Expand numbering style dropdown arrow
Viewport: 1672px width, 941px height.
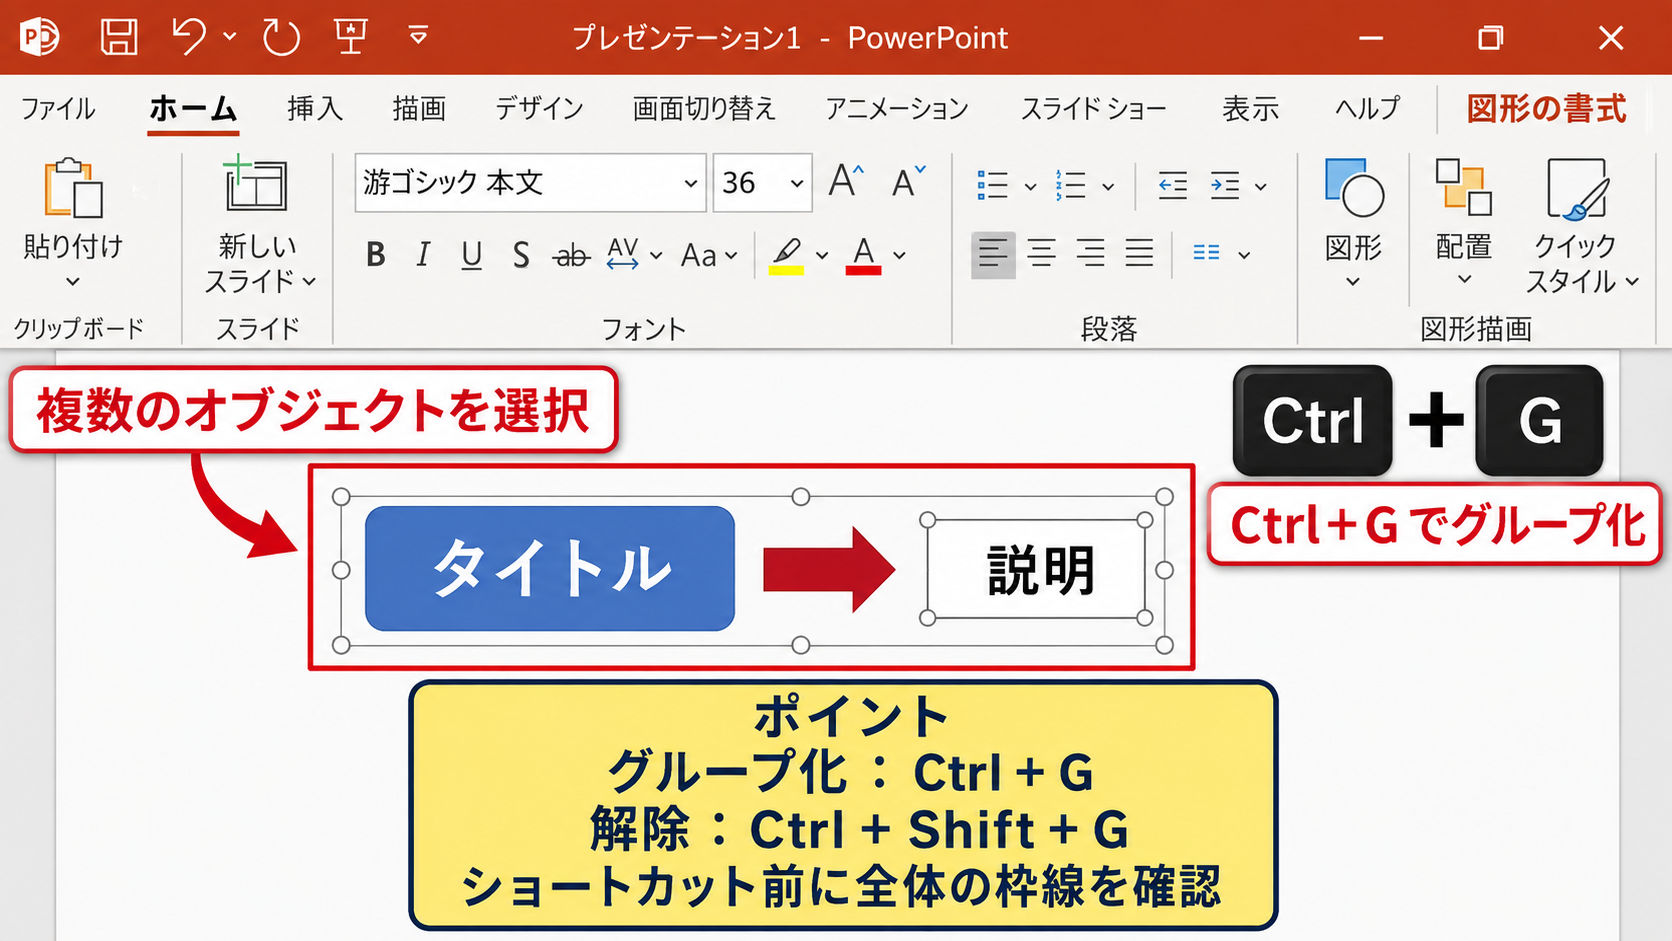(1108, 186)
